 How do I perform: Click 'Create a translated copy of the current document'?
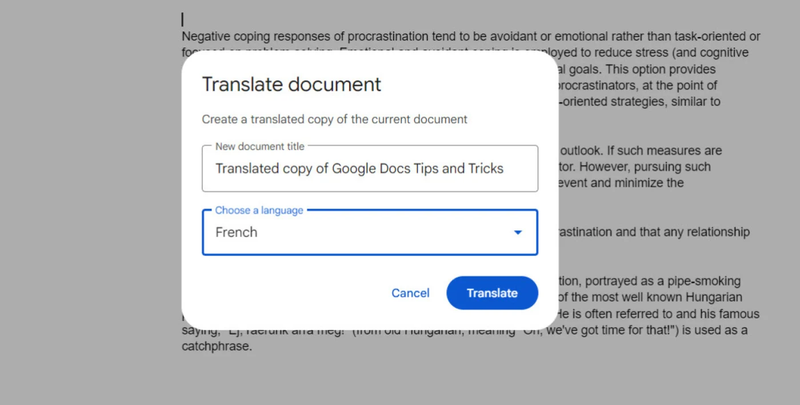click(334, 119)
